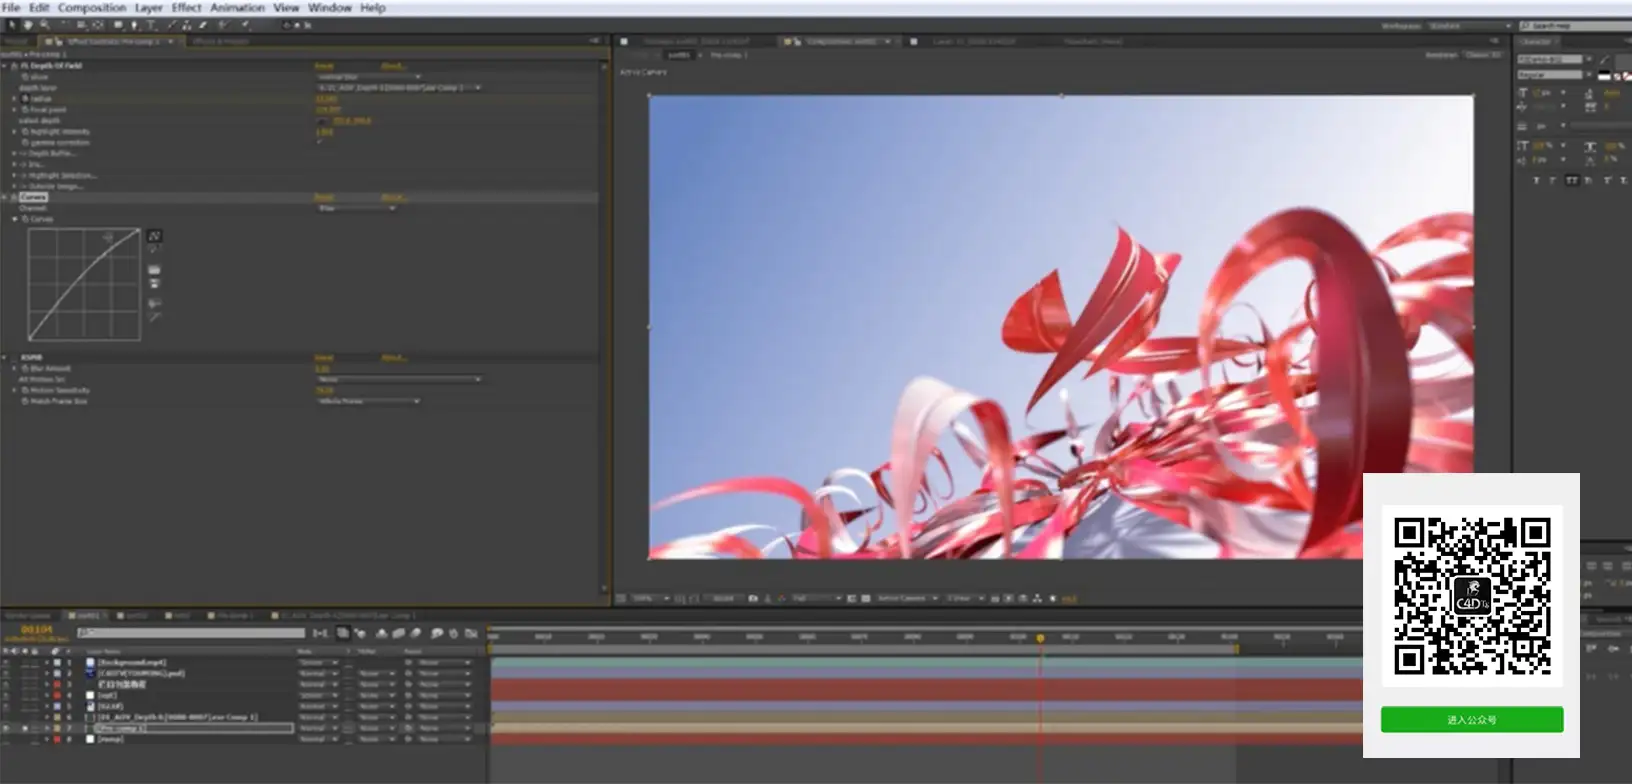Toggle visibility of the Pre-comp 1 layer
This screenshot has width=1632, height=784.
pyautogui.click(x=6, y=728)
